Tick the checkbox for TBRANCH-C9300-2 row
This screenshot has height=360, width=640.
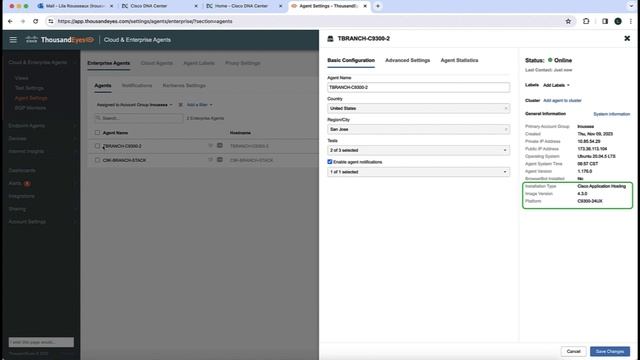point(97,146)
